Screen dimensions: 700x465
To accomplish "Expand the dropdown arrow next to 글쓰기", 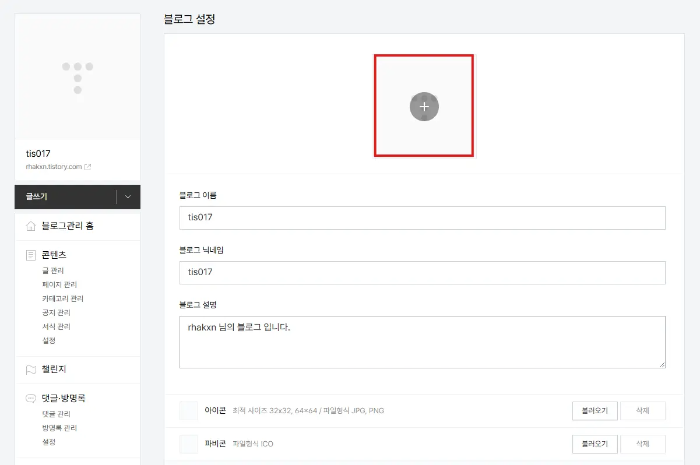I will (x=128, y=197).
